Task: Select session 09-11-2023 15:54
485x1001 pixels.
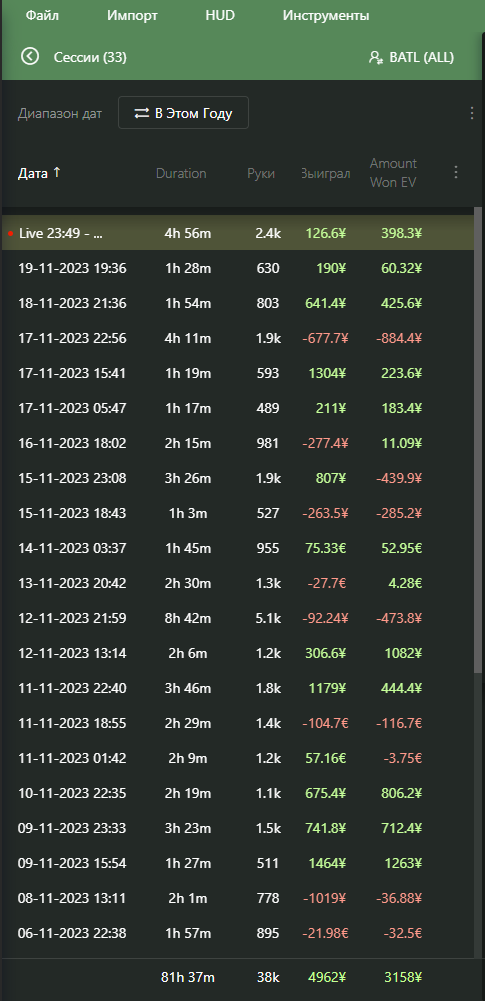Action: [x=237, y=863]
